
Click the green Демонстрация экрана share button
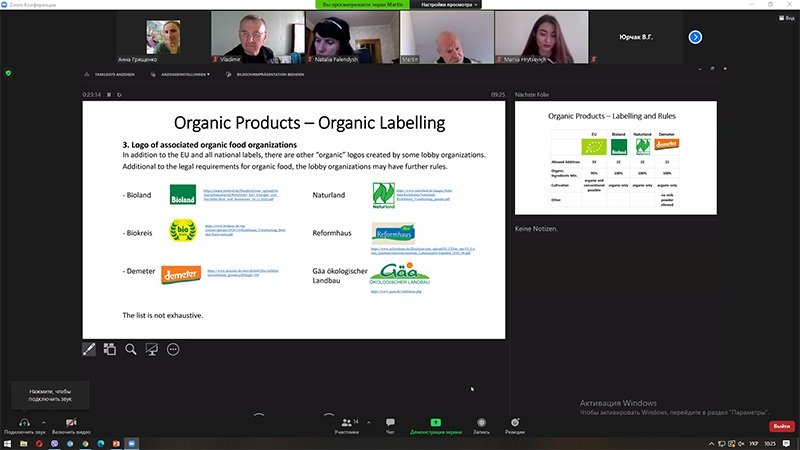pos(436,426)
